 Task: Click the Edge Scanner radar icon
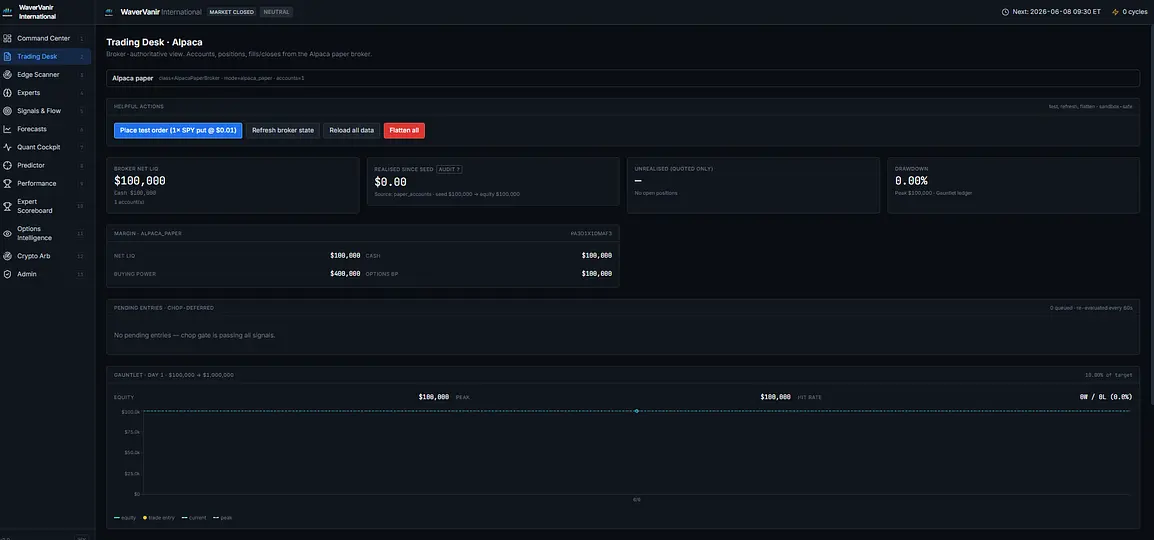[x=7, y=74]
